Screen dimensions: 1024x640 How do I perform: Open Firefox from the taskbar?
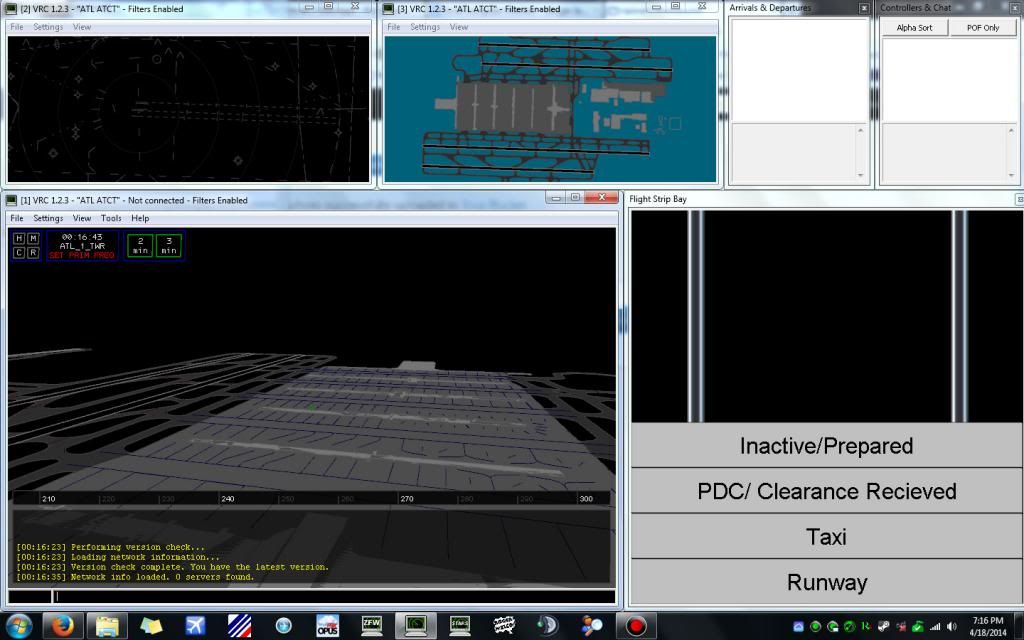[63, 625]
